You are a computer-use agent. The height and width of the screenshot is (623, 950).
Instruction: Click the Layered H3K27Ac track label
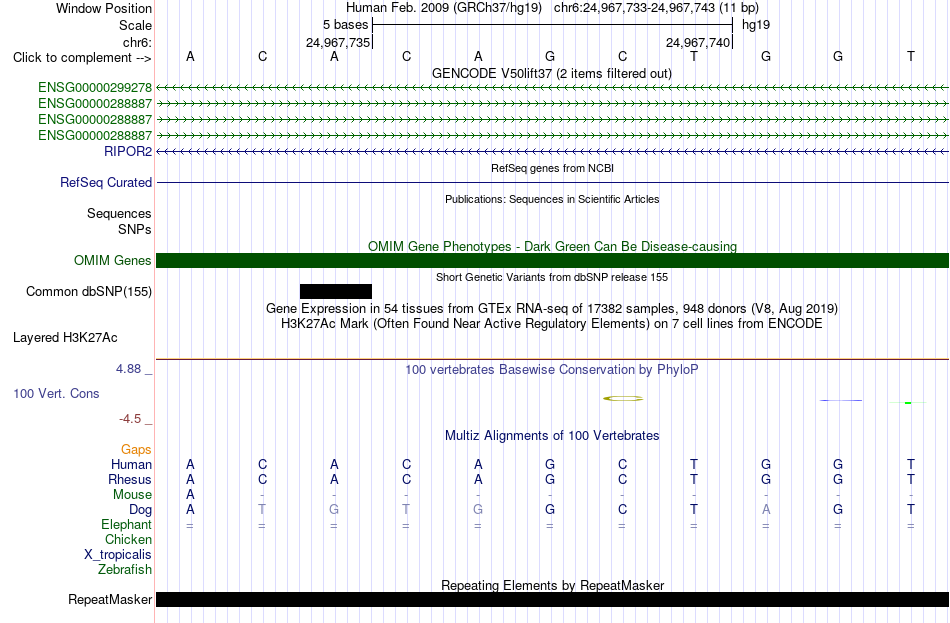[x=65, y=338]
